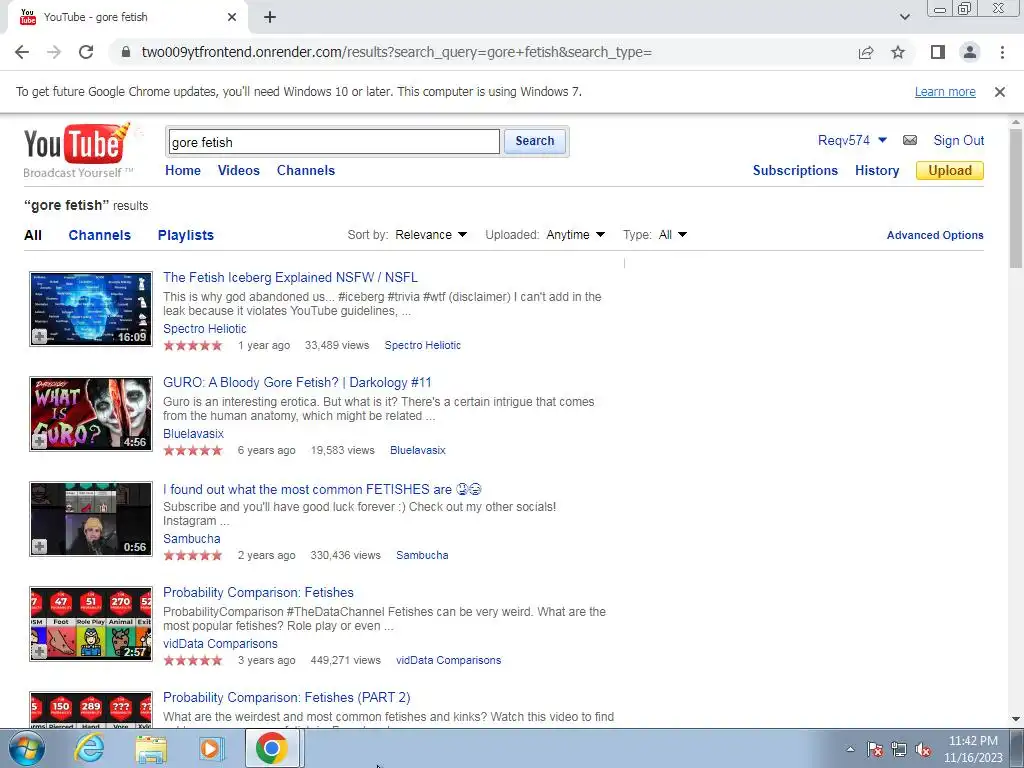The width and height of the screenshot is (1024, 768).
Task: Open Probability Comparison: Fetishes video title
Action: click(258, 592)
